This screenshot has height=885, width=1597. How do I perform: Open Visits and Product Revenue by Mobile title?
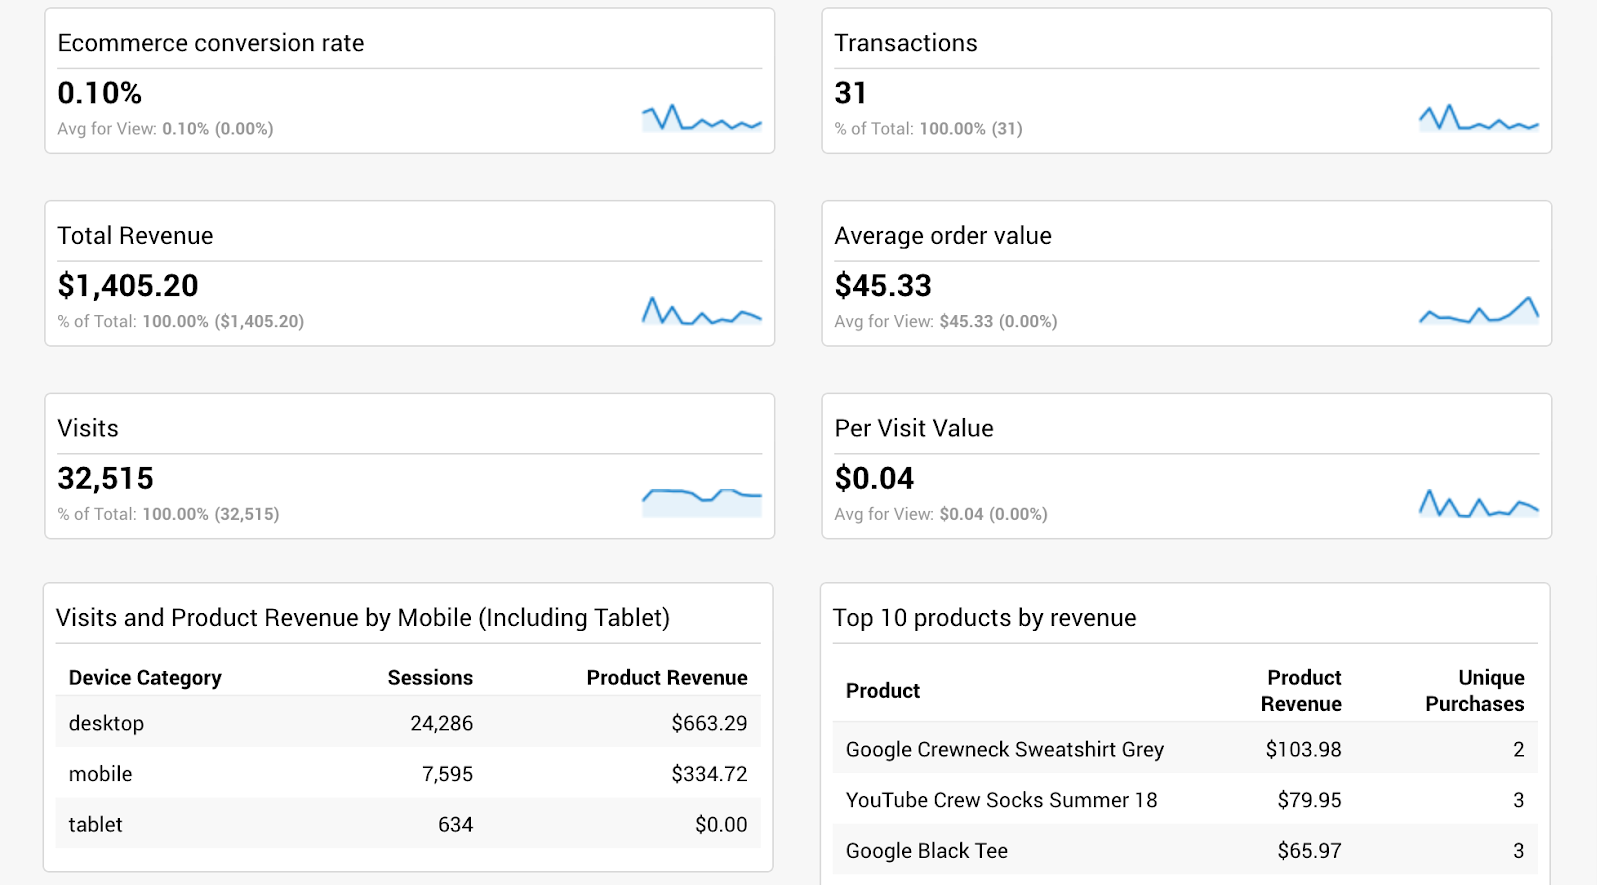[363, 618]
